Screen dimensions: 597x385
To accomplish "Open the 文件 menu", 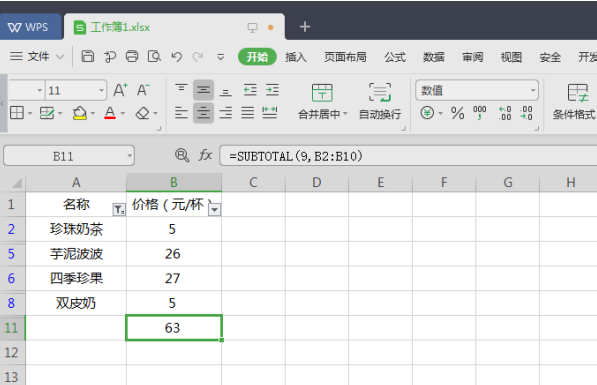I will point(37,57).
